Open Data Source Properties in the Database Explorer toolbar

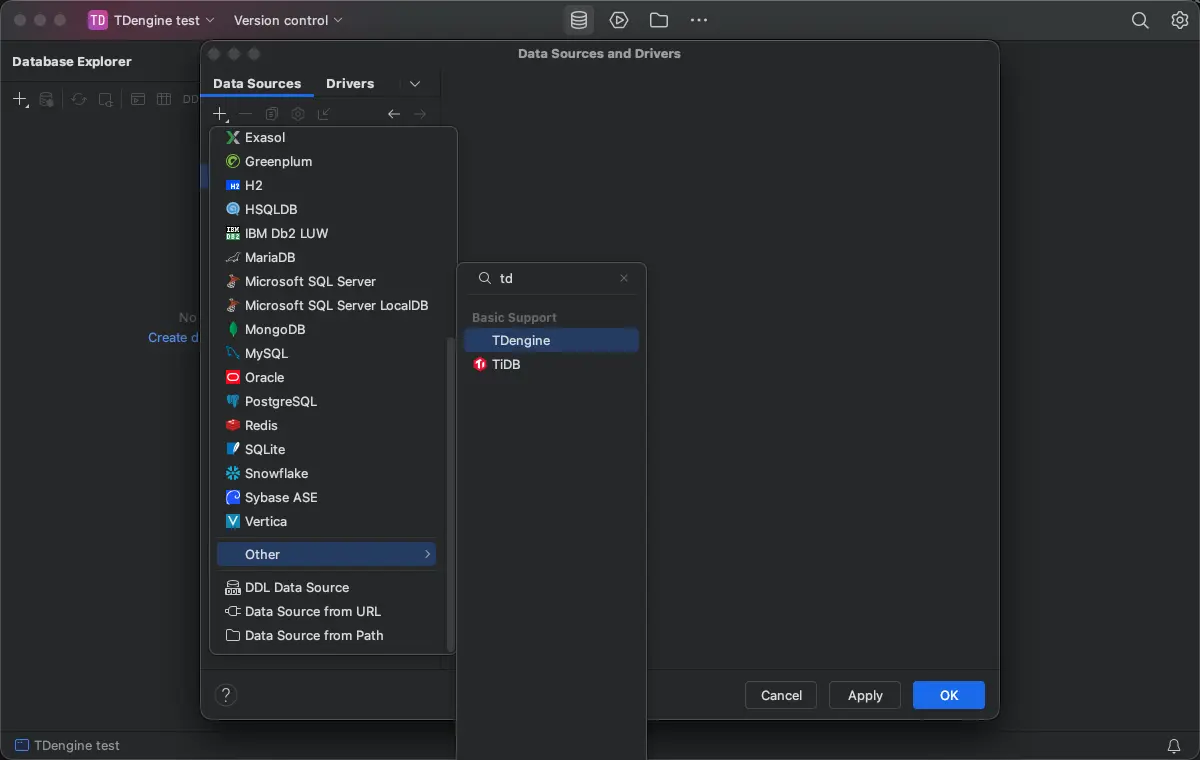point(46,99)
